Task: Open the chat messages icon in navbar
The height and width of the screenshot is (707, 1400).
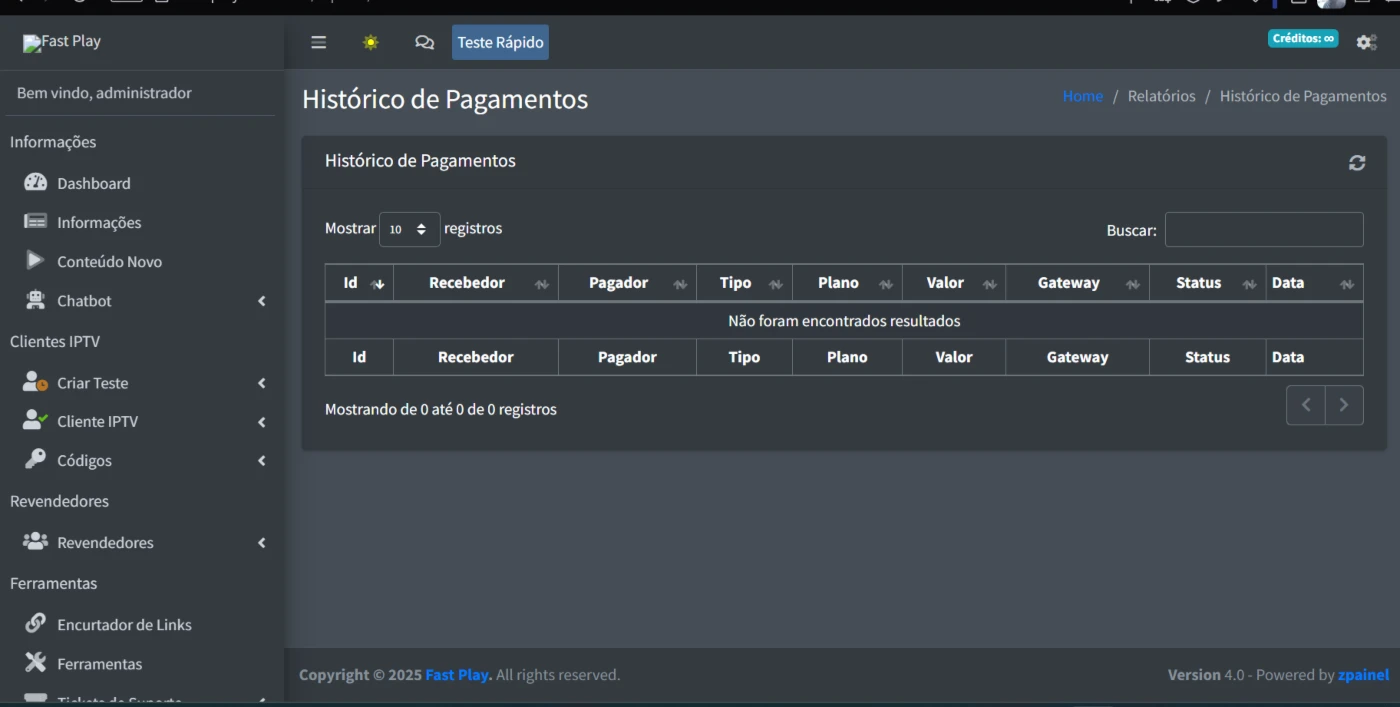Action: [x=424, y=42]
